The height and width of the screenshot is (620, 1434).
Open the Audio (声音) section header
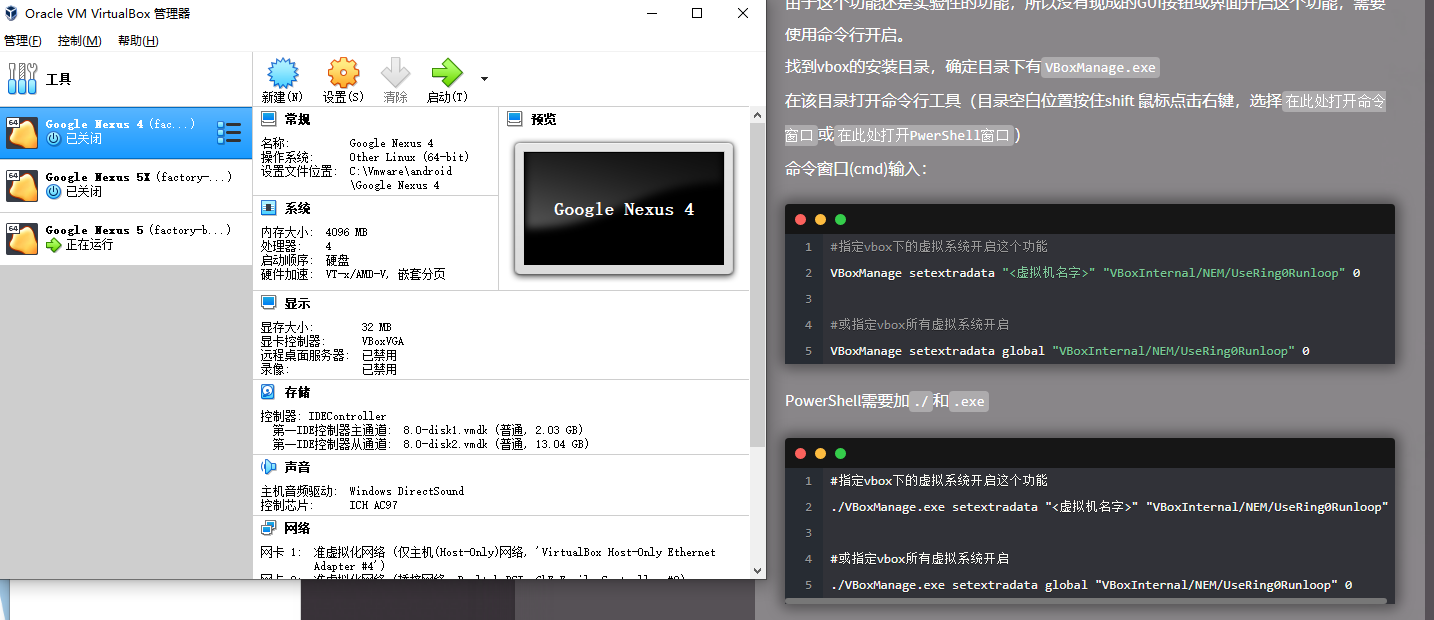coord(297,467)
